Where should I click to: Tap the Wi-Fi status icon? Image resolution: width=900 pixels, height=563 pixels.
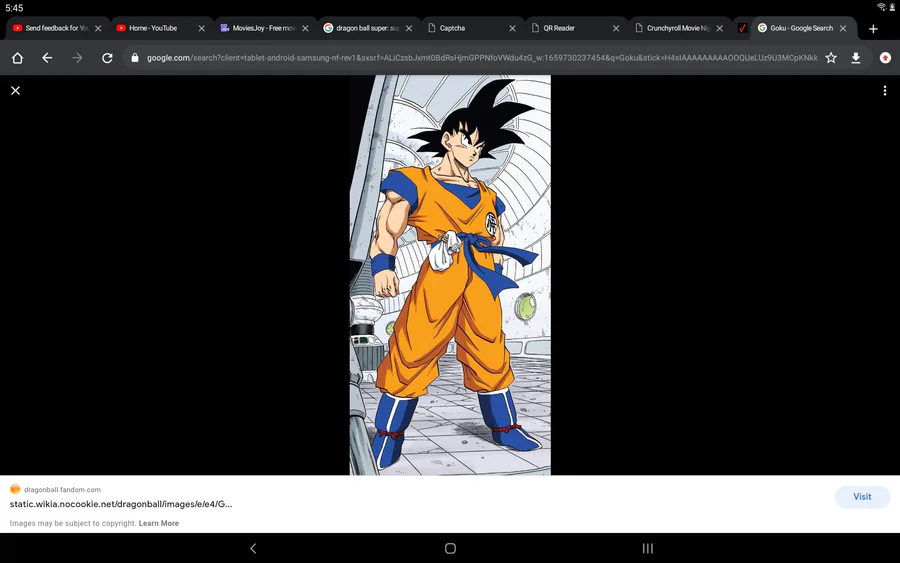[x=882, y=7]
